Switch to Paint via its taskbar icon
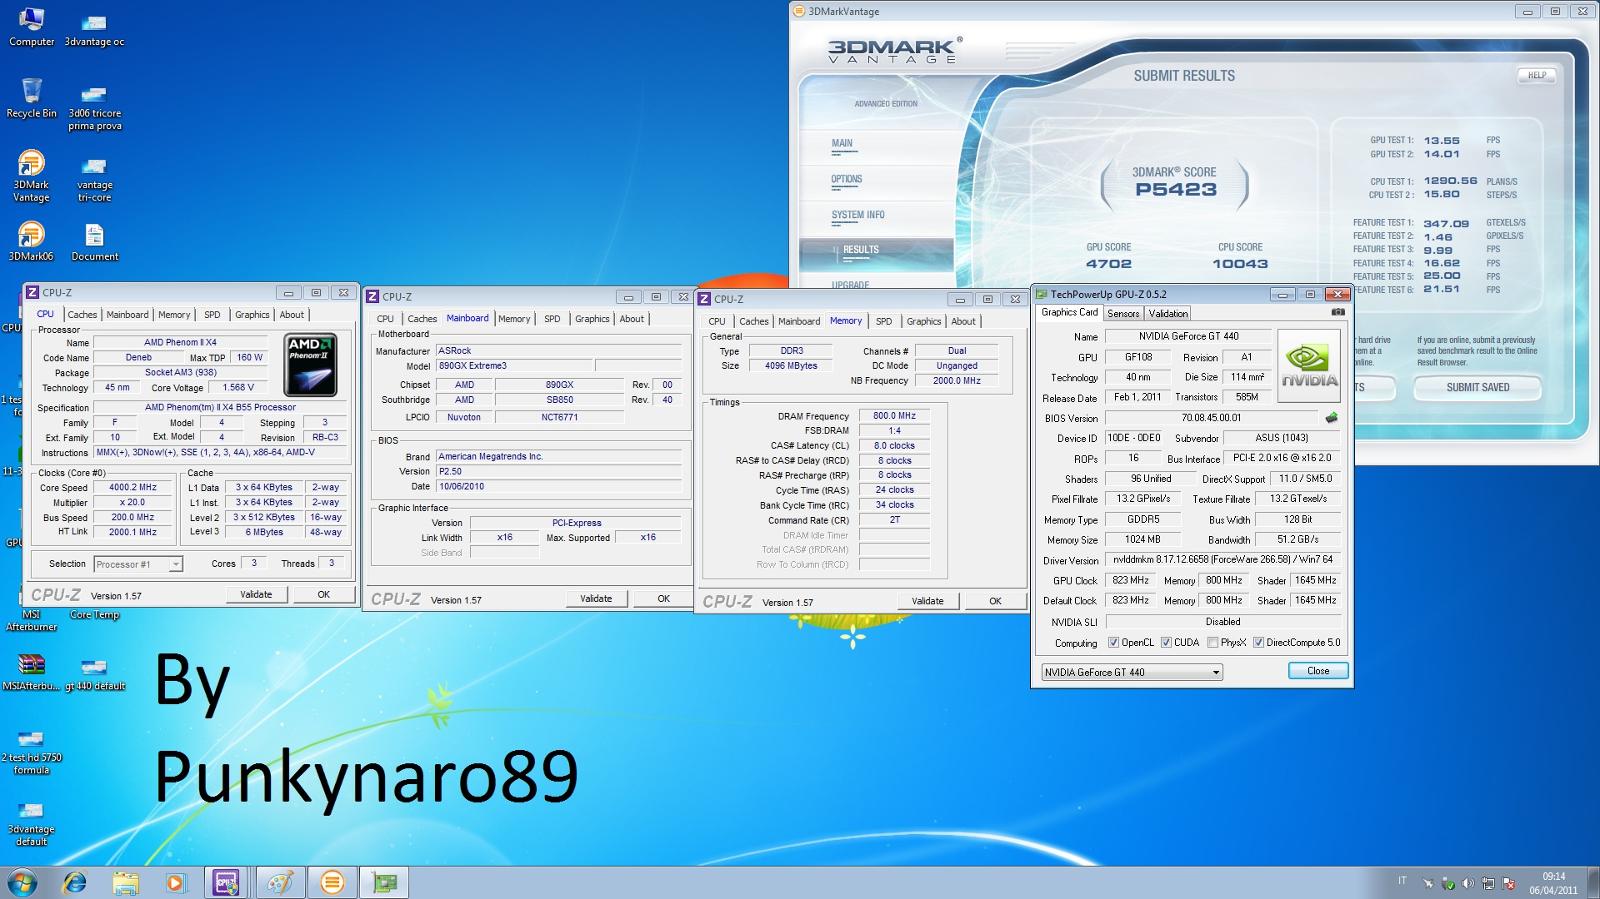Screen dimensions: 1600x899 280,882
